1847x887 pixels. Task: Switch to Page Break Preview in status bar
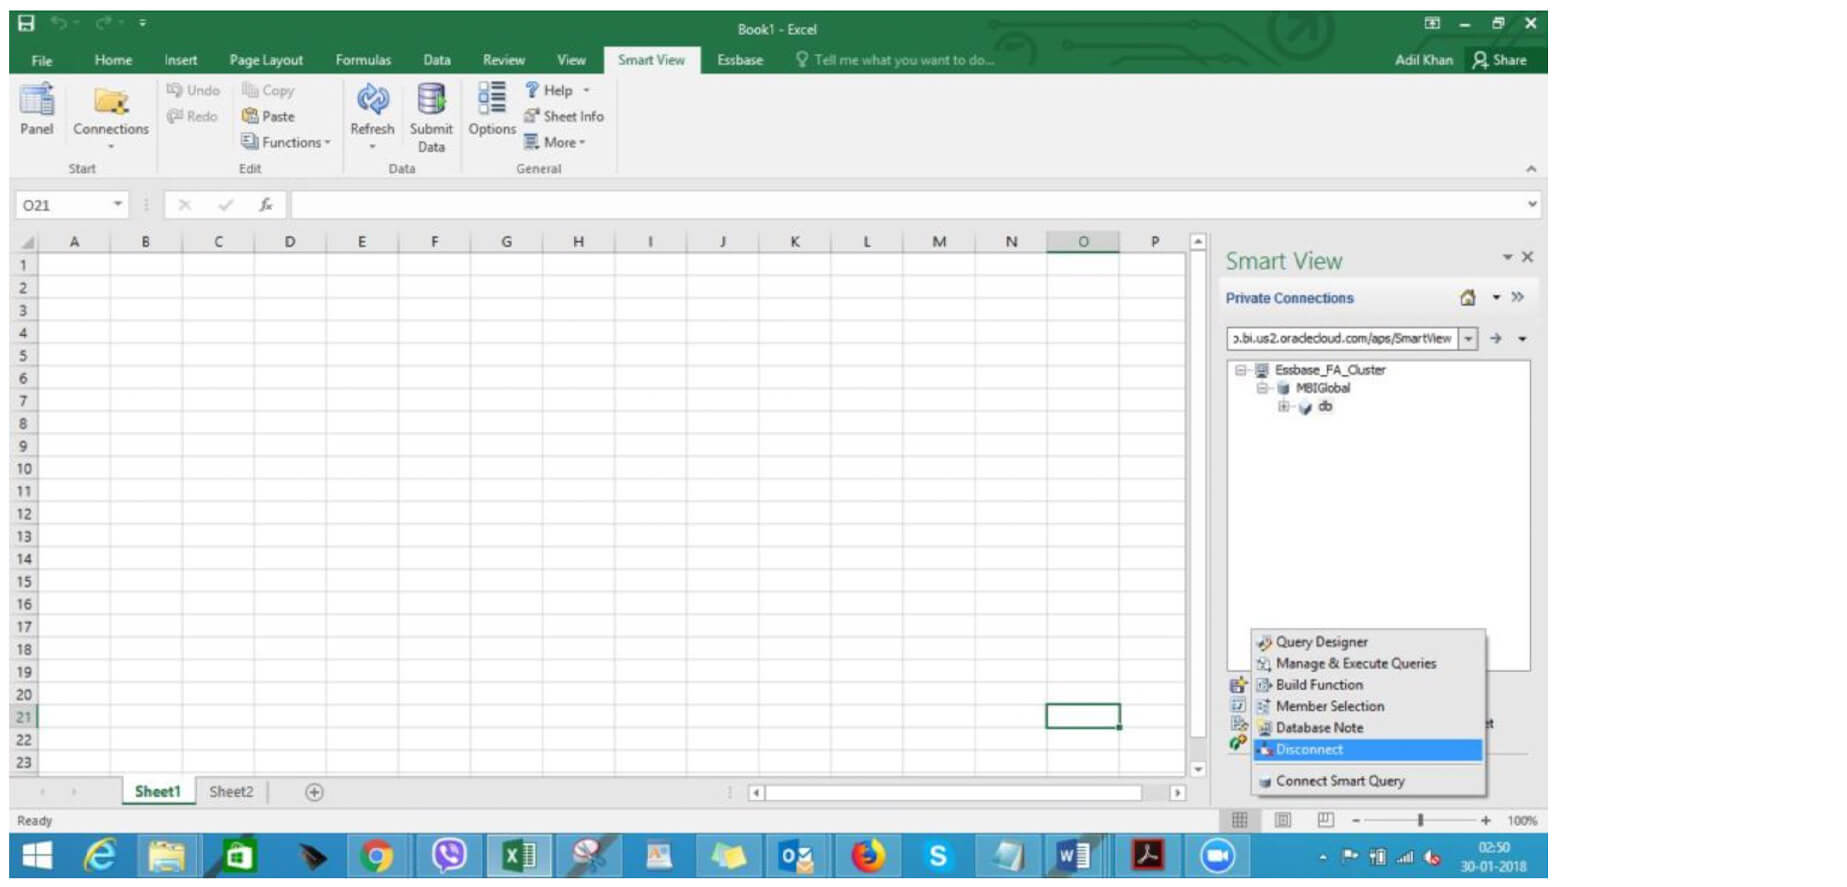click(x=1326, y=820)
